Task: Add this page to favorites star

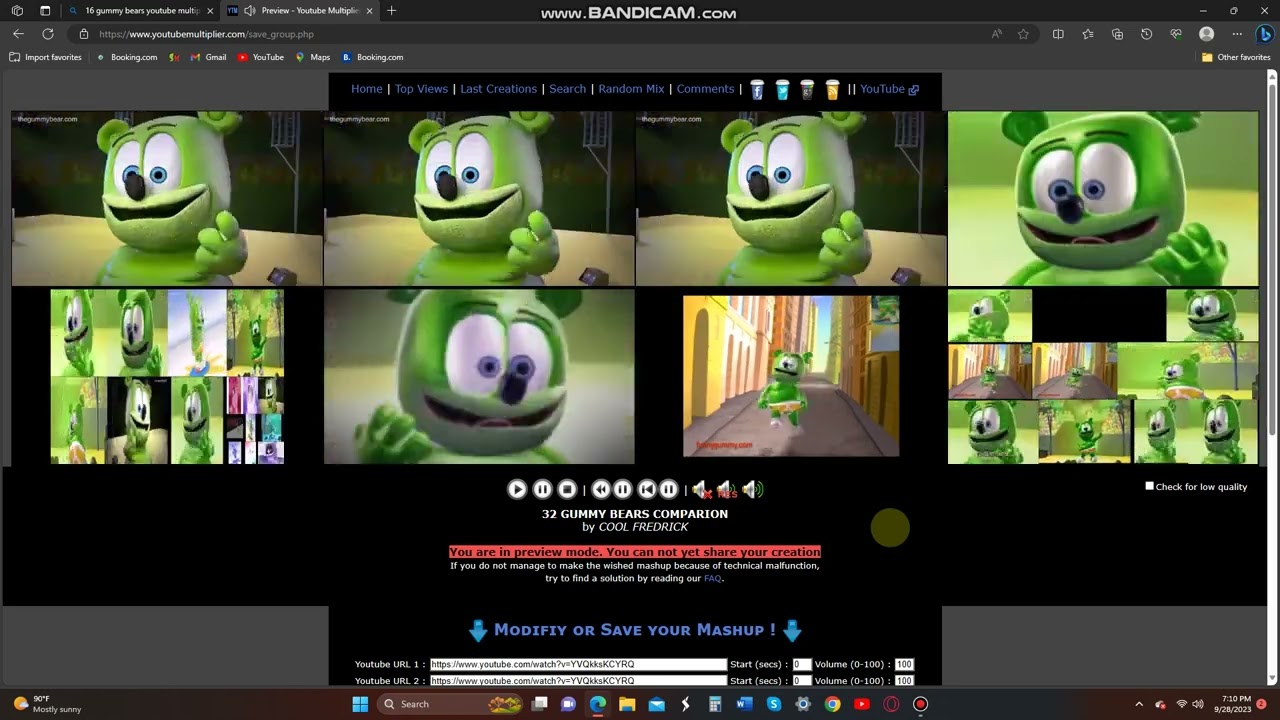Action: click(x=1023, y=34)
